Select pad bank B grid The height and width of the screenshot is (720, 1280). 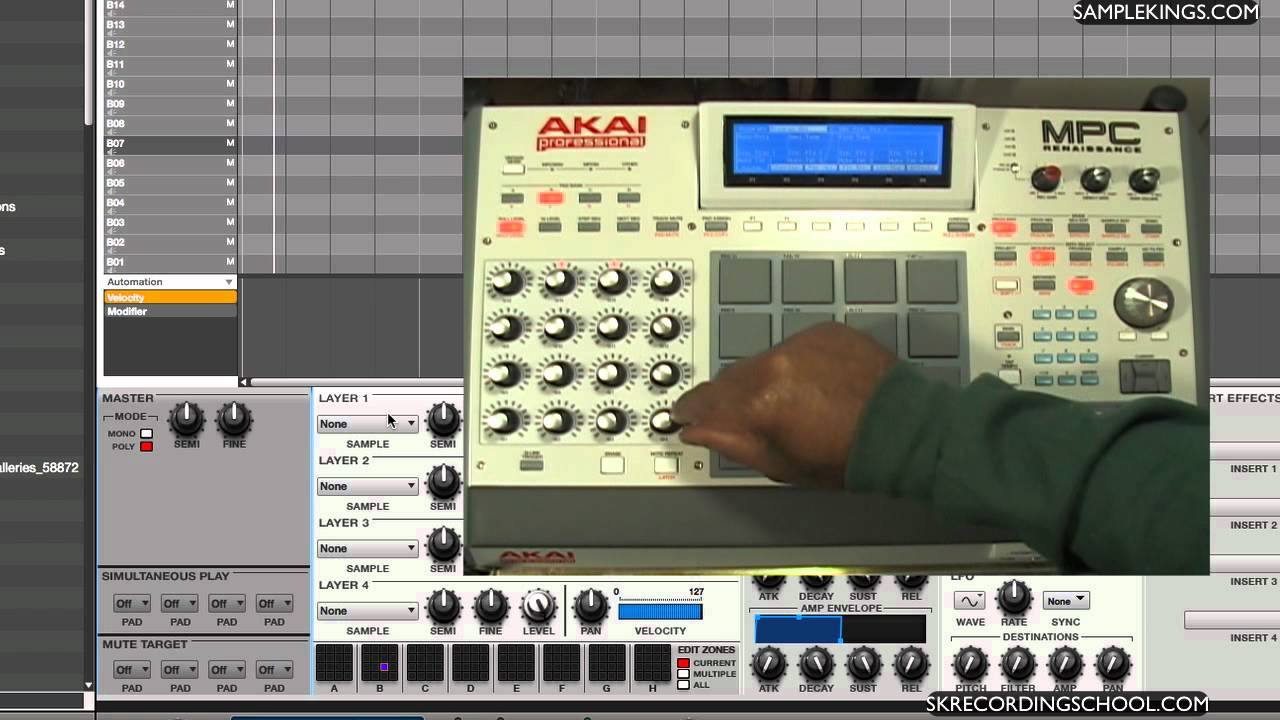pyautogui.click(x=380, y=662)
